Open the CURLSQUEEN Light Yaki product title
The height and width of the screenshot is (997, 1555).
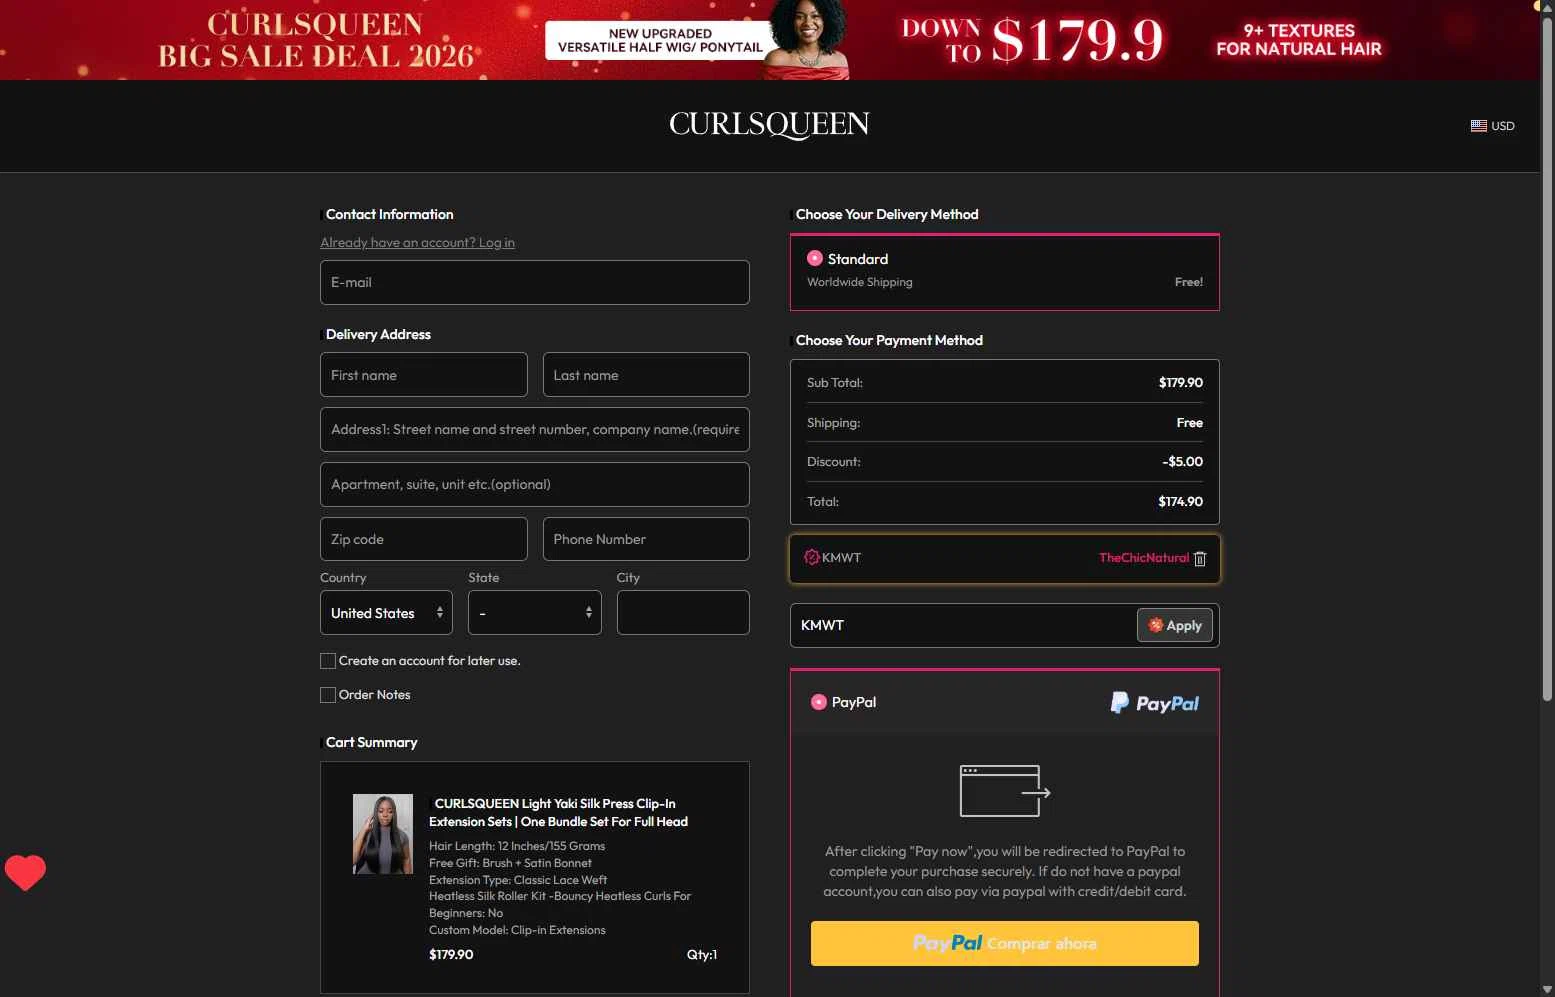558,812
